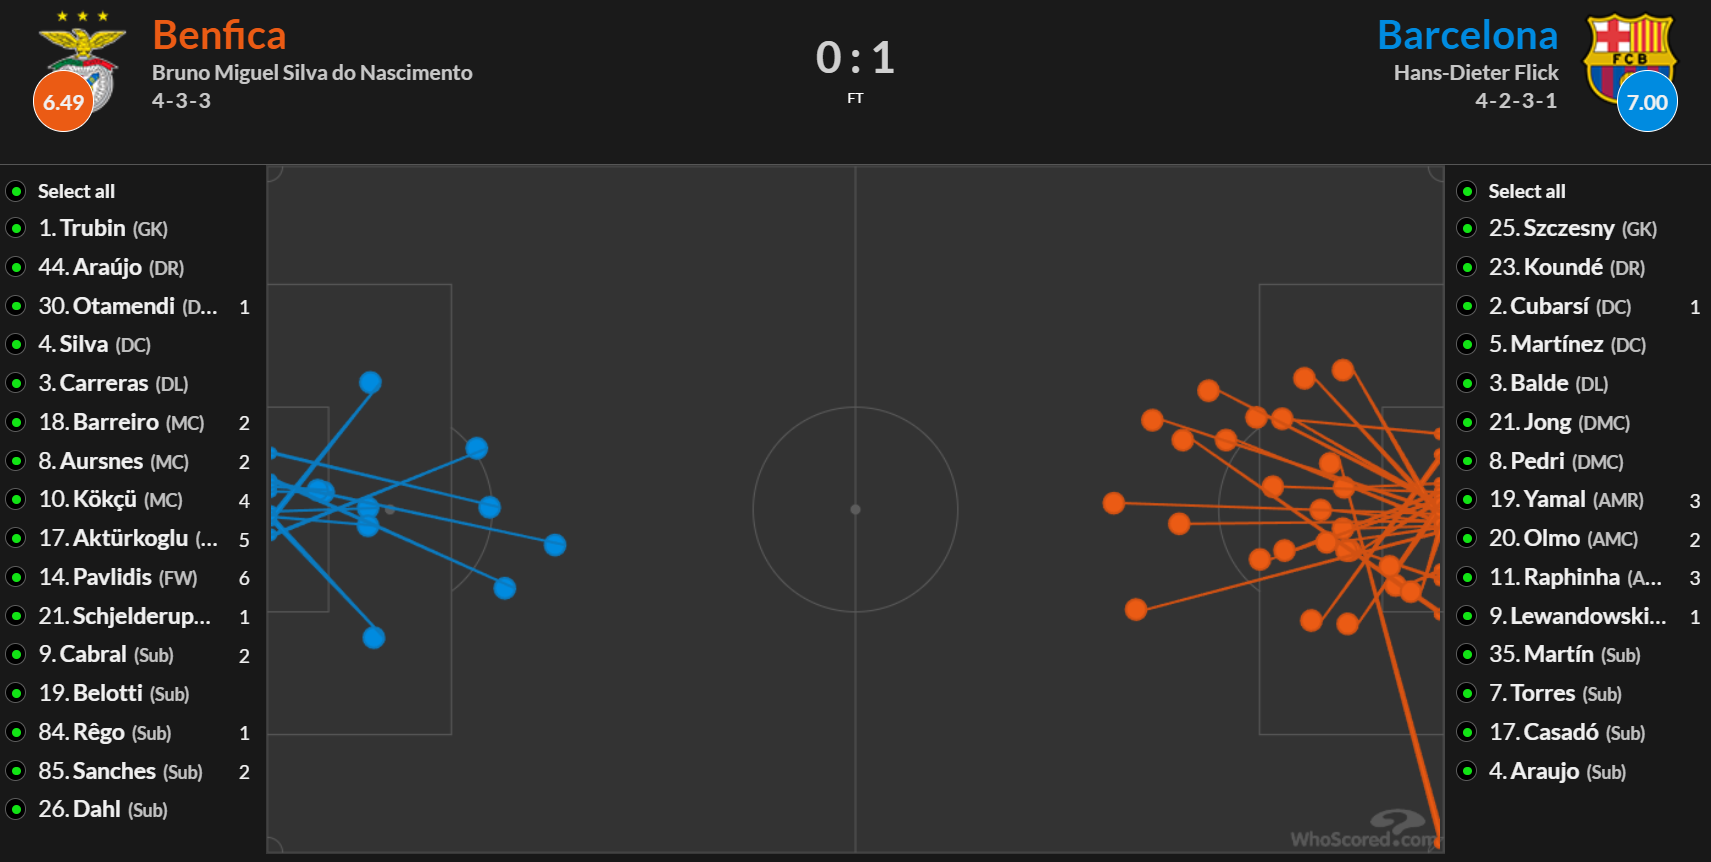Click the WhoScored.com watermark logo
This screenshot has width=1711, height=862.
point(1364,832)
